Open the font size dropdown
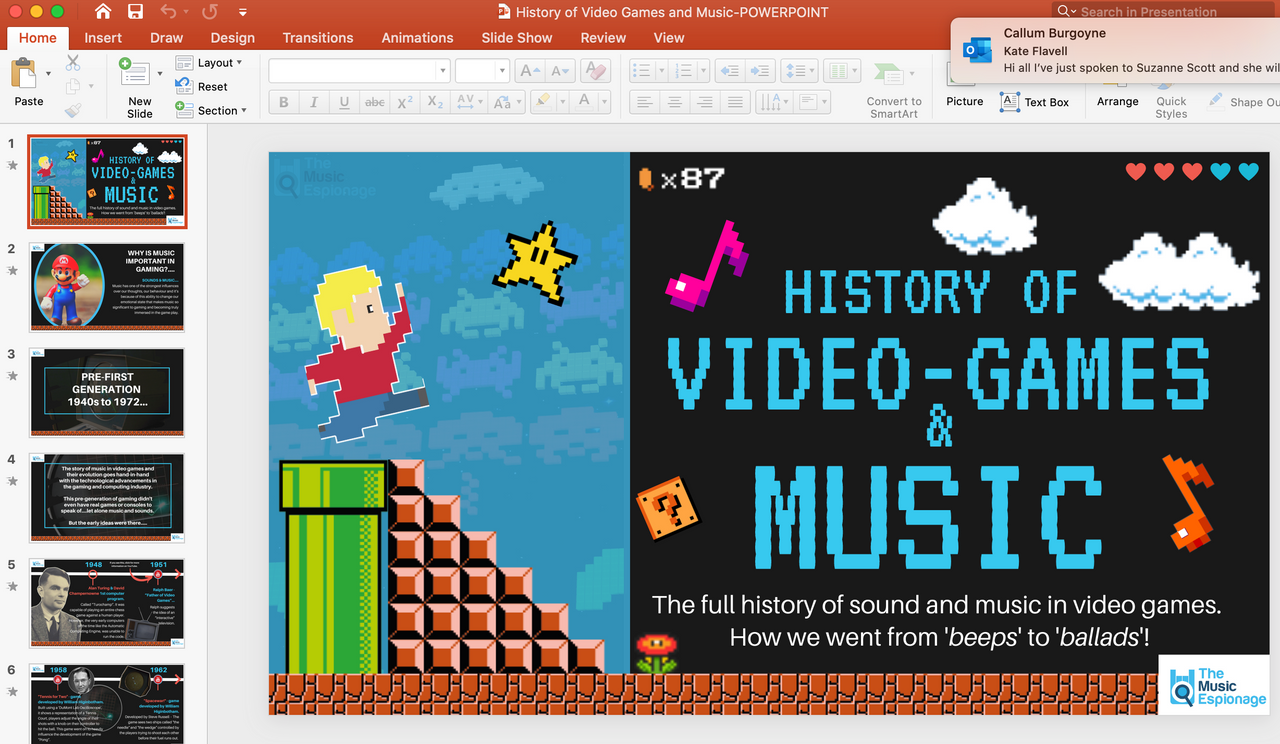Screen dimensions: 1280x744 click(502, 70)
